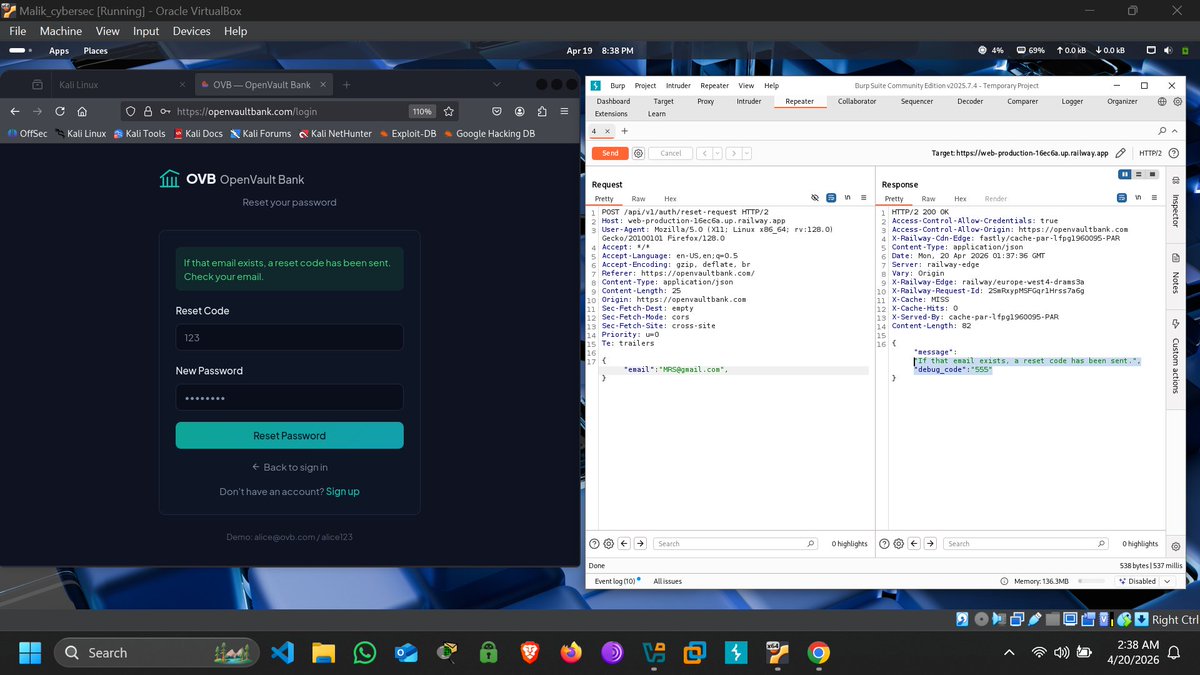The image size is (1200, 675).
Task: Edit target with the pencil icon
Action: 1122,153
